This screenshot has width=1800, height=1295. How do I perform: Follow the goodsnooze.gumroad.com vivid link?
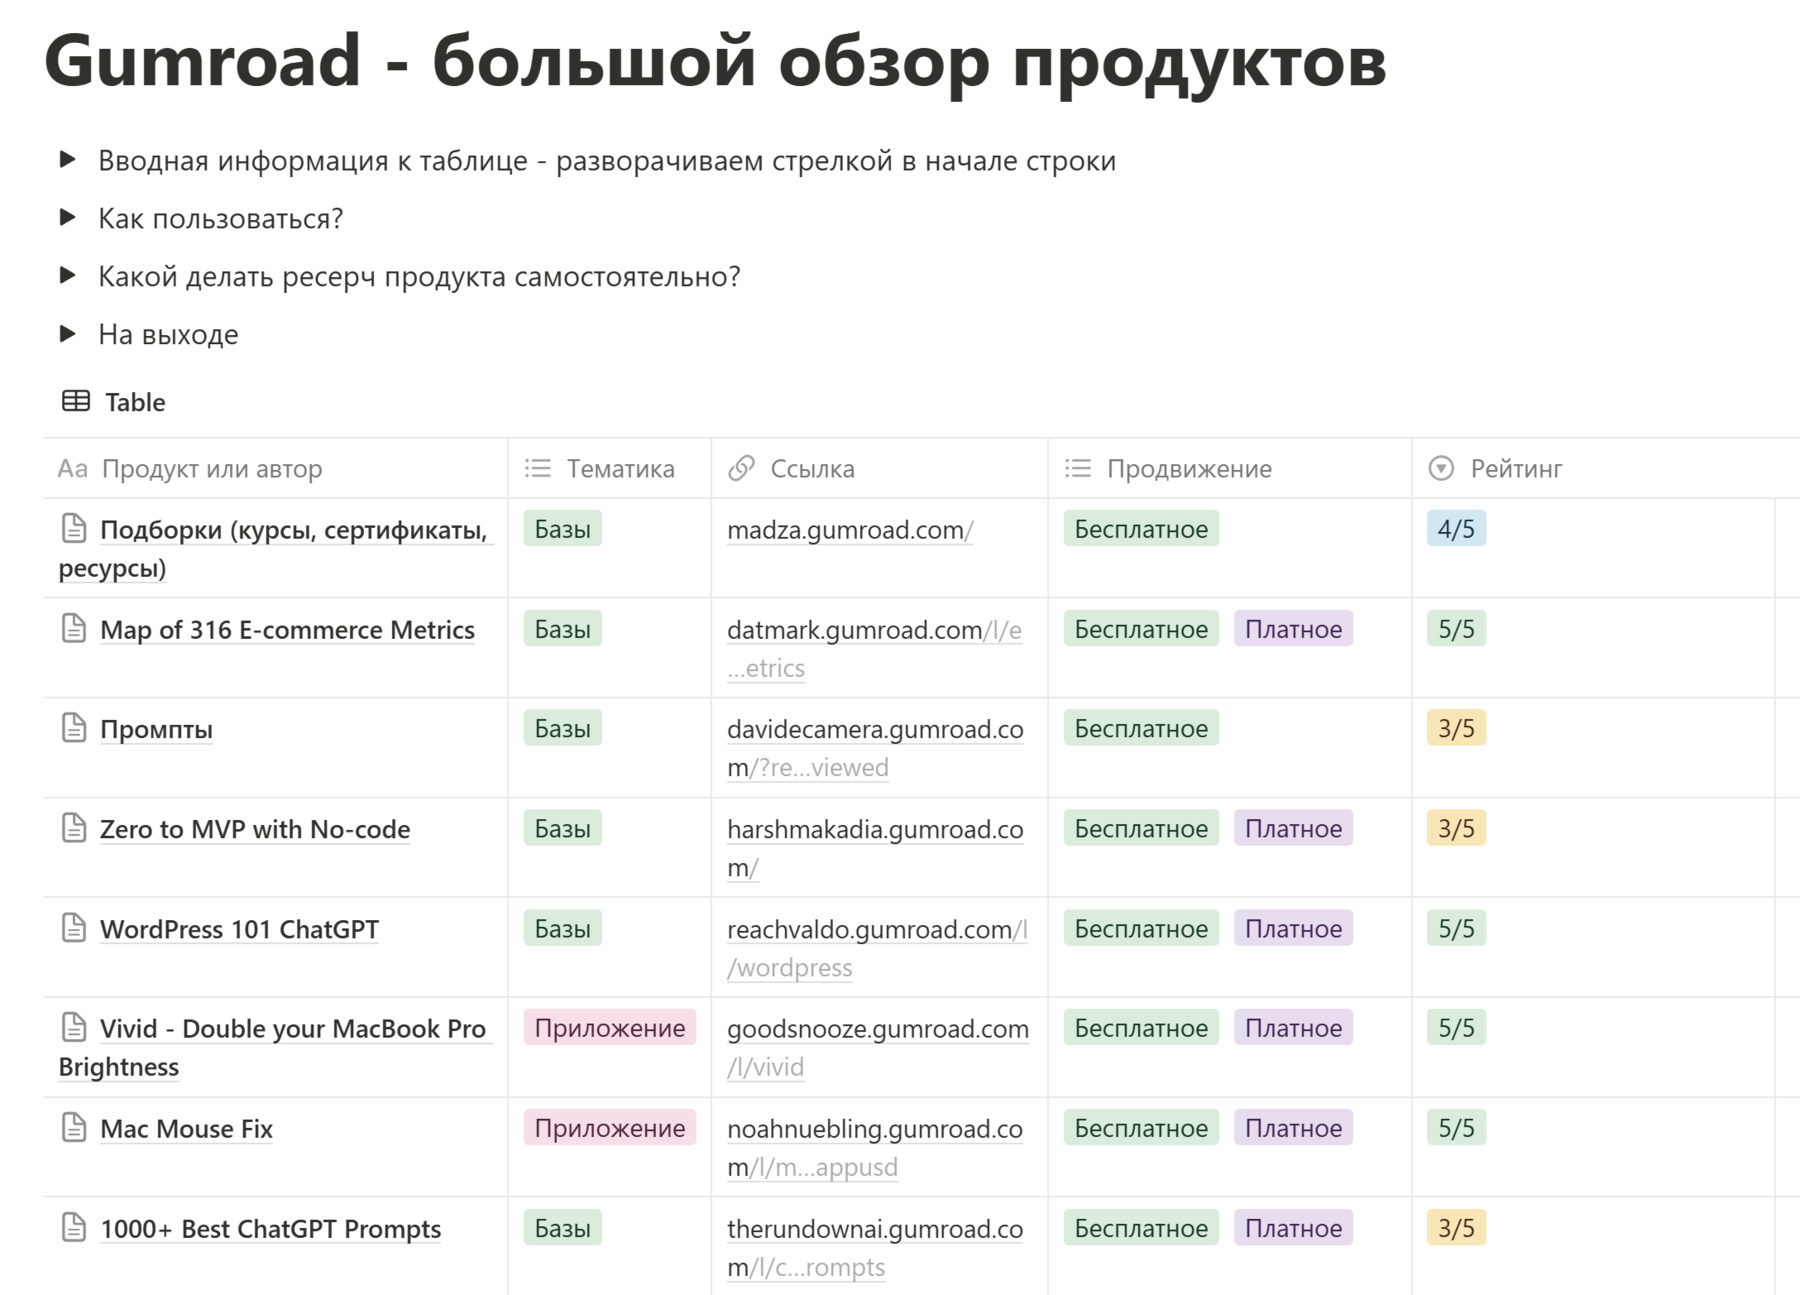877,1047
